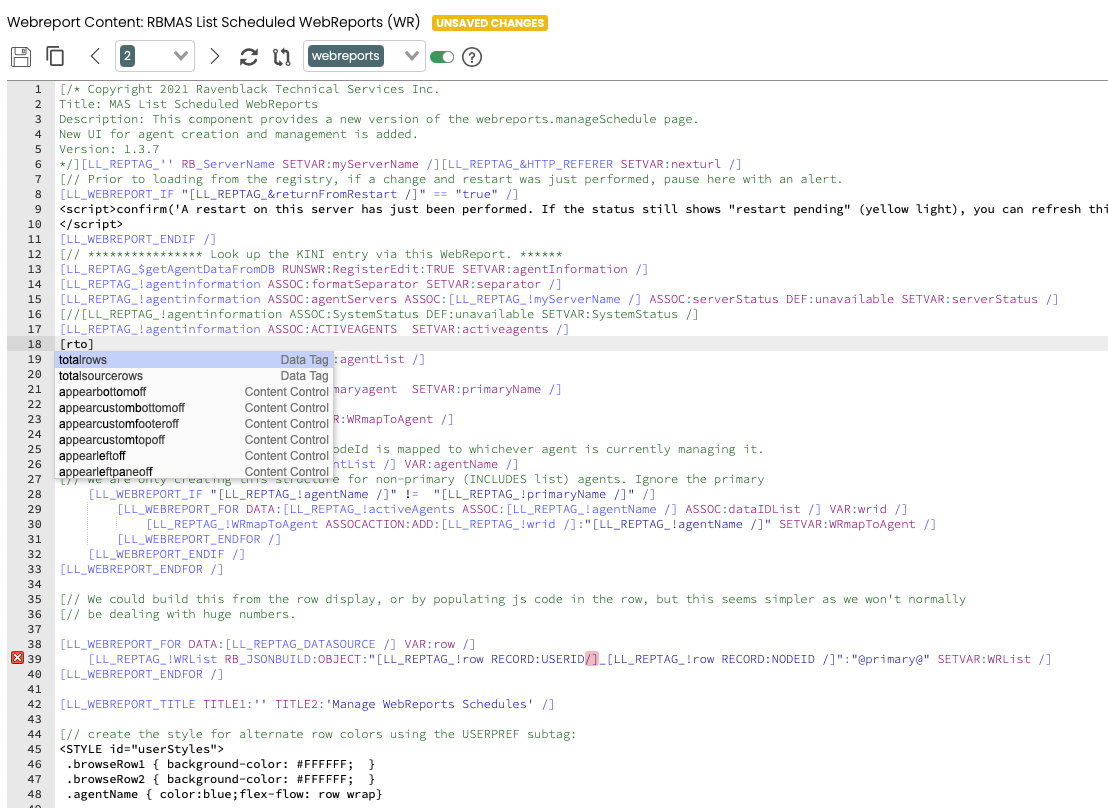Choose appearcustomtopoff from suggestions
This screenshot has height=808, width=1108.
click(x=194, y=440)
